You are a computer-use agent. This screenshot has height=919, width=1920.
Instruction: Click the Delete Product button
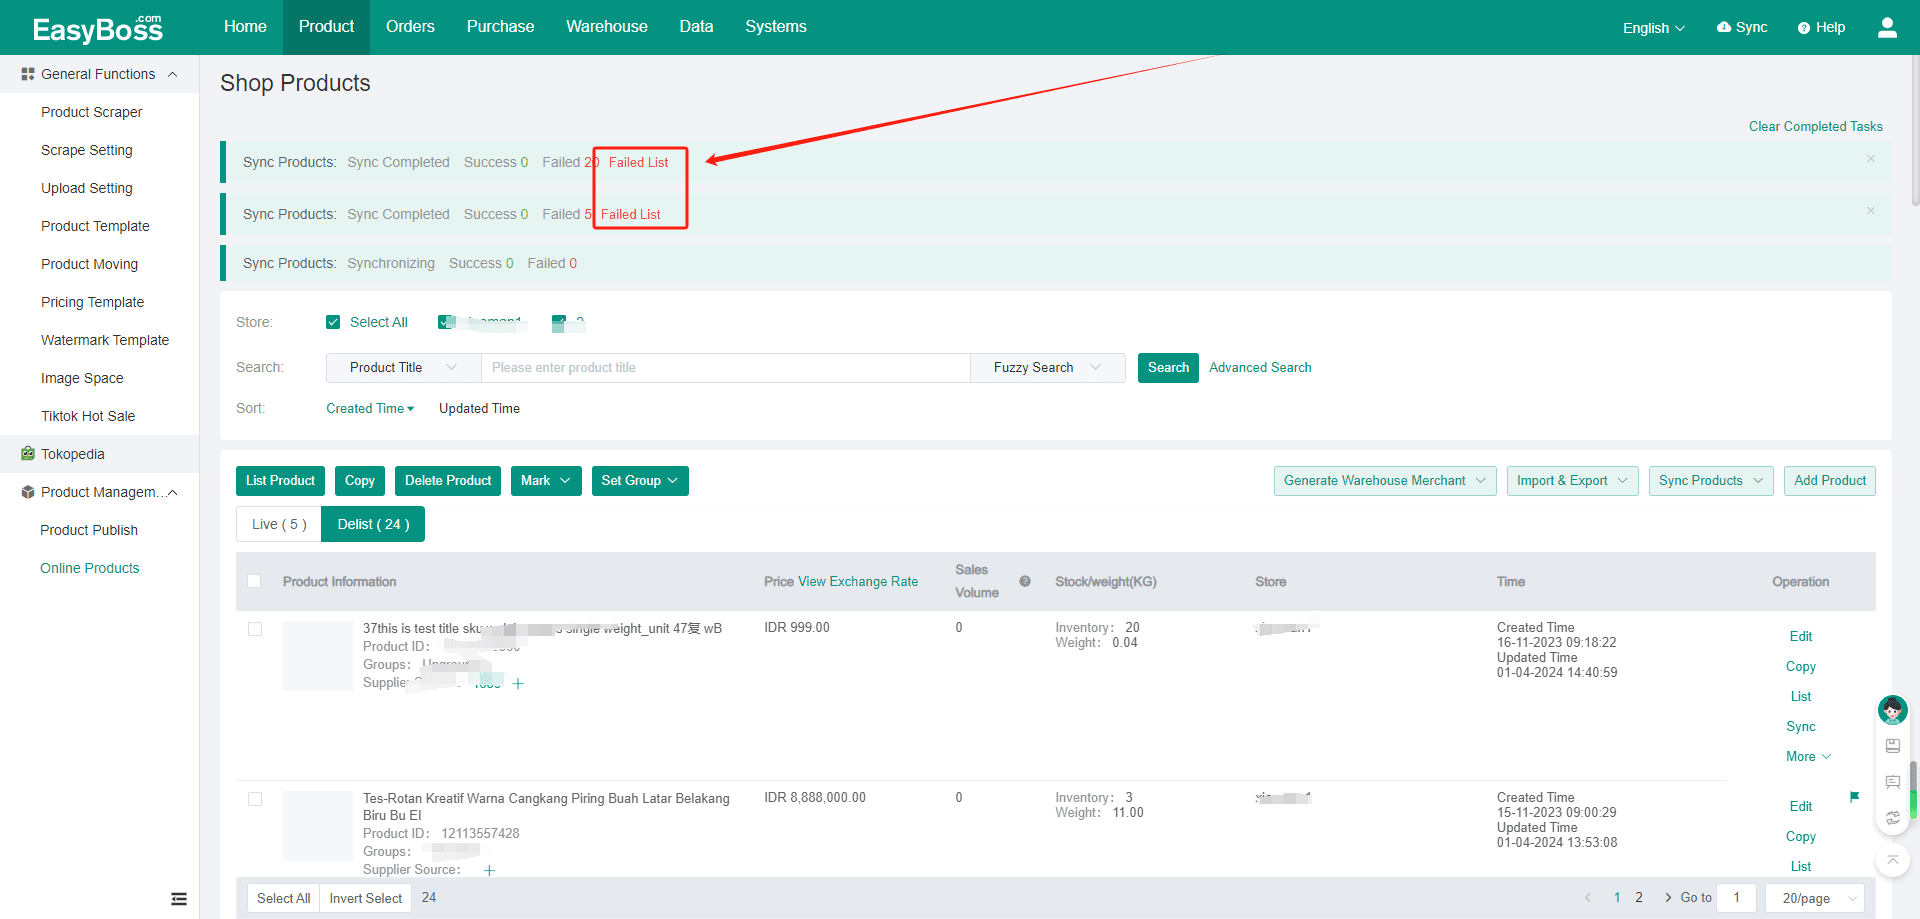[x=448, y=481]
